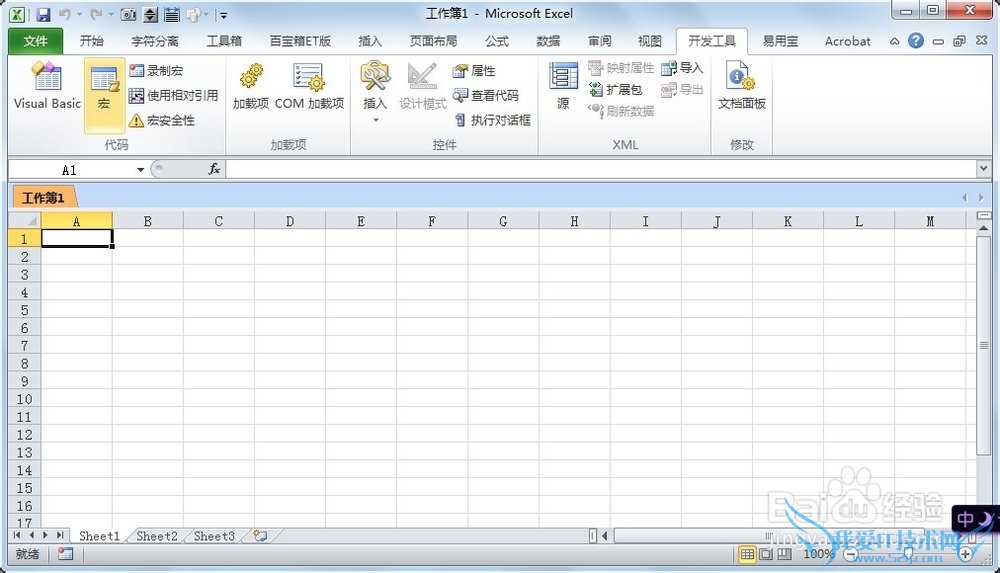Click Select All corner button
This screenshot has width=1000, height=573.
25,221
